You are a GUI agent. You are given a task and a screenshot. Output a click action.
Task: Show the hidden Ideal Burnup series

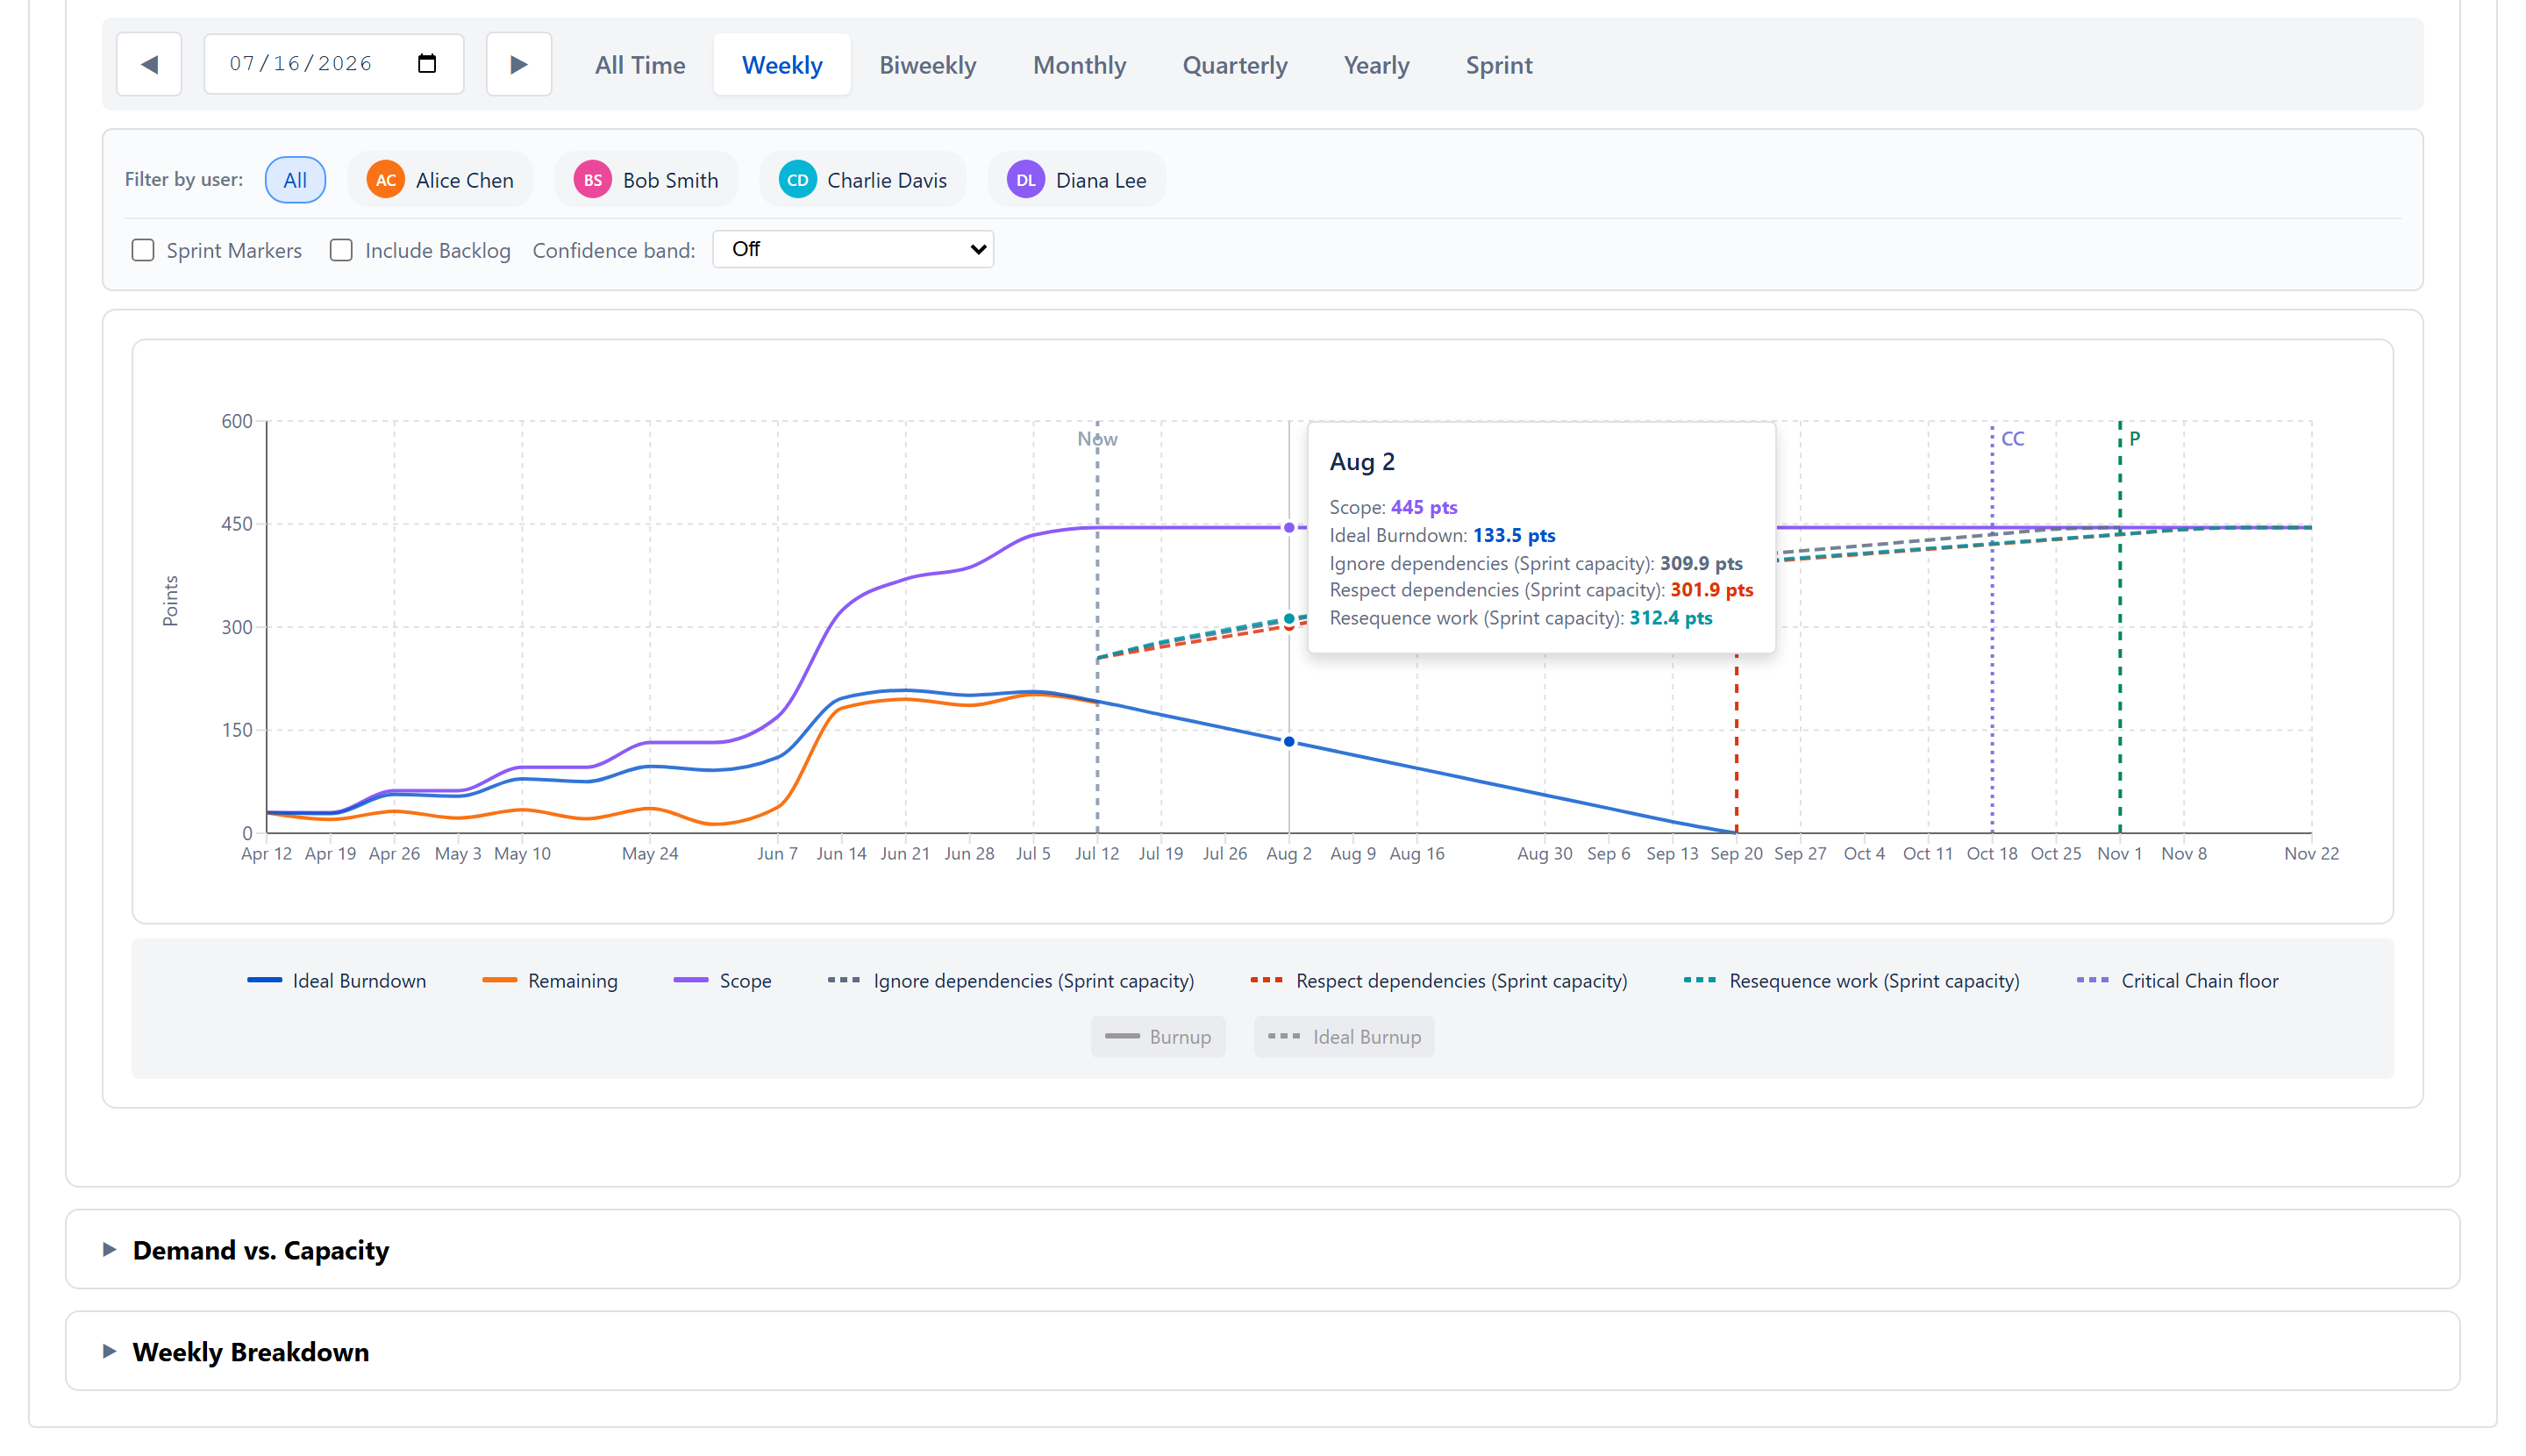pyautogui.click(x=1344, y=1037)
